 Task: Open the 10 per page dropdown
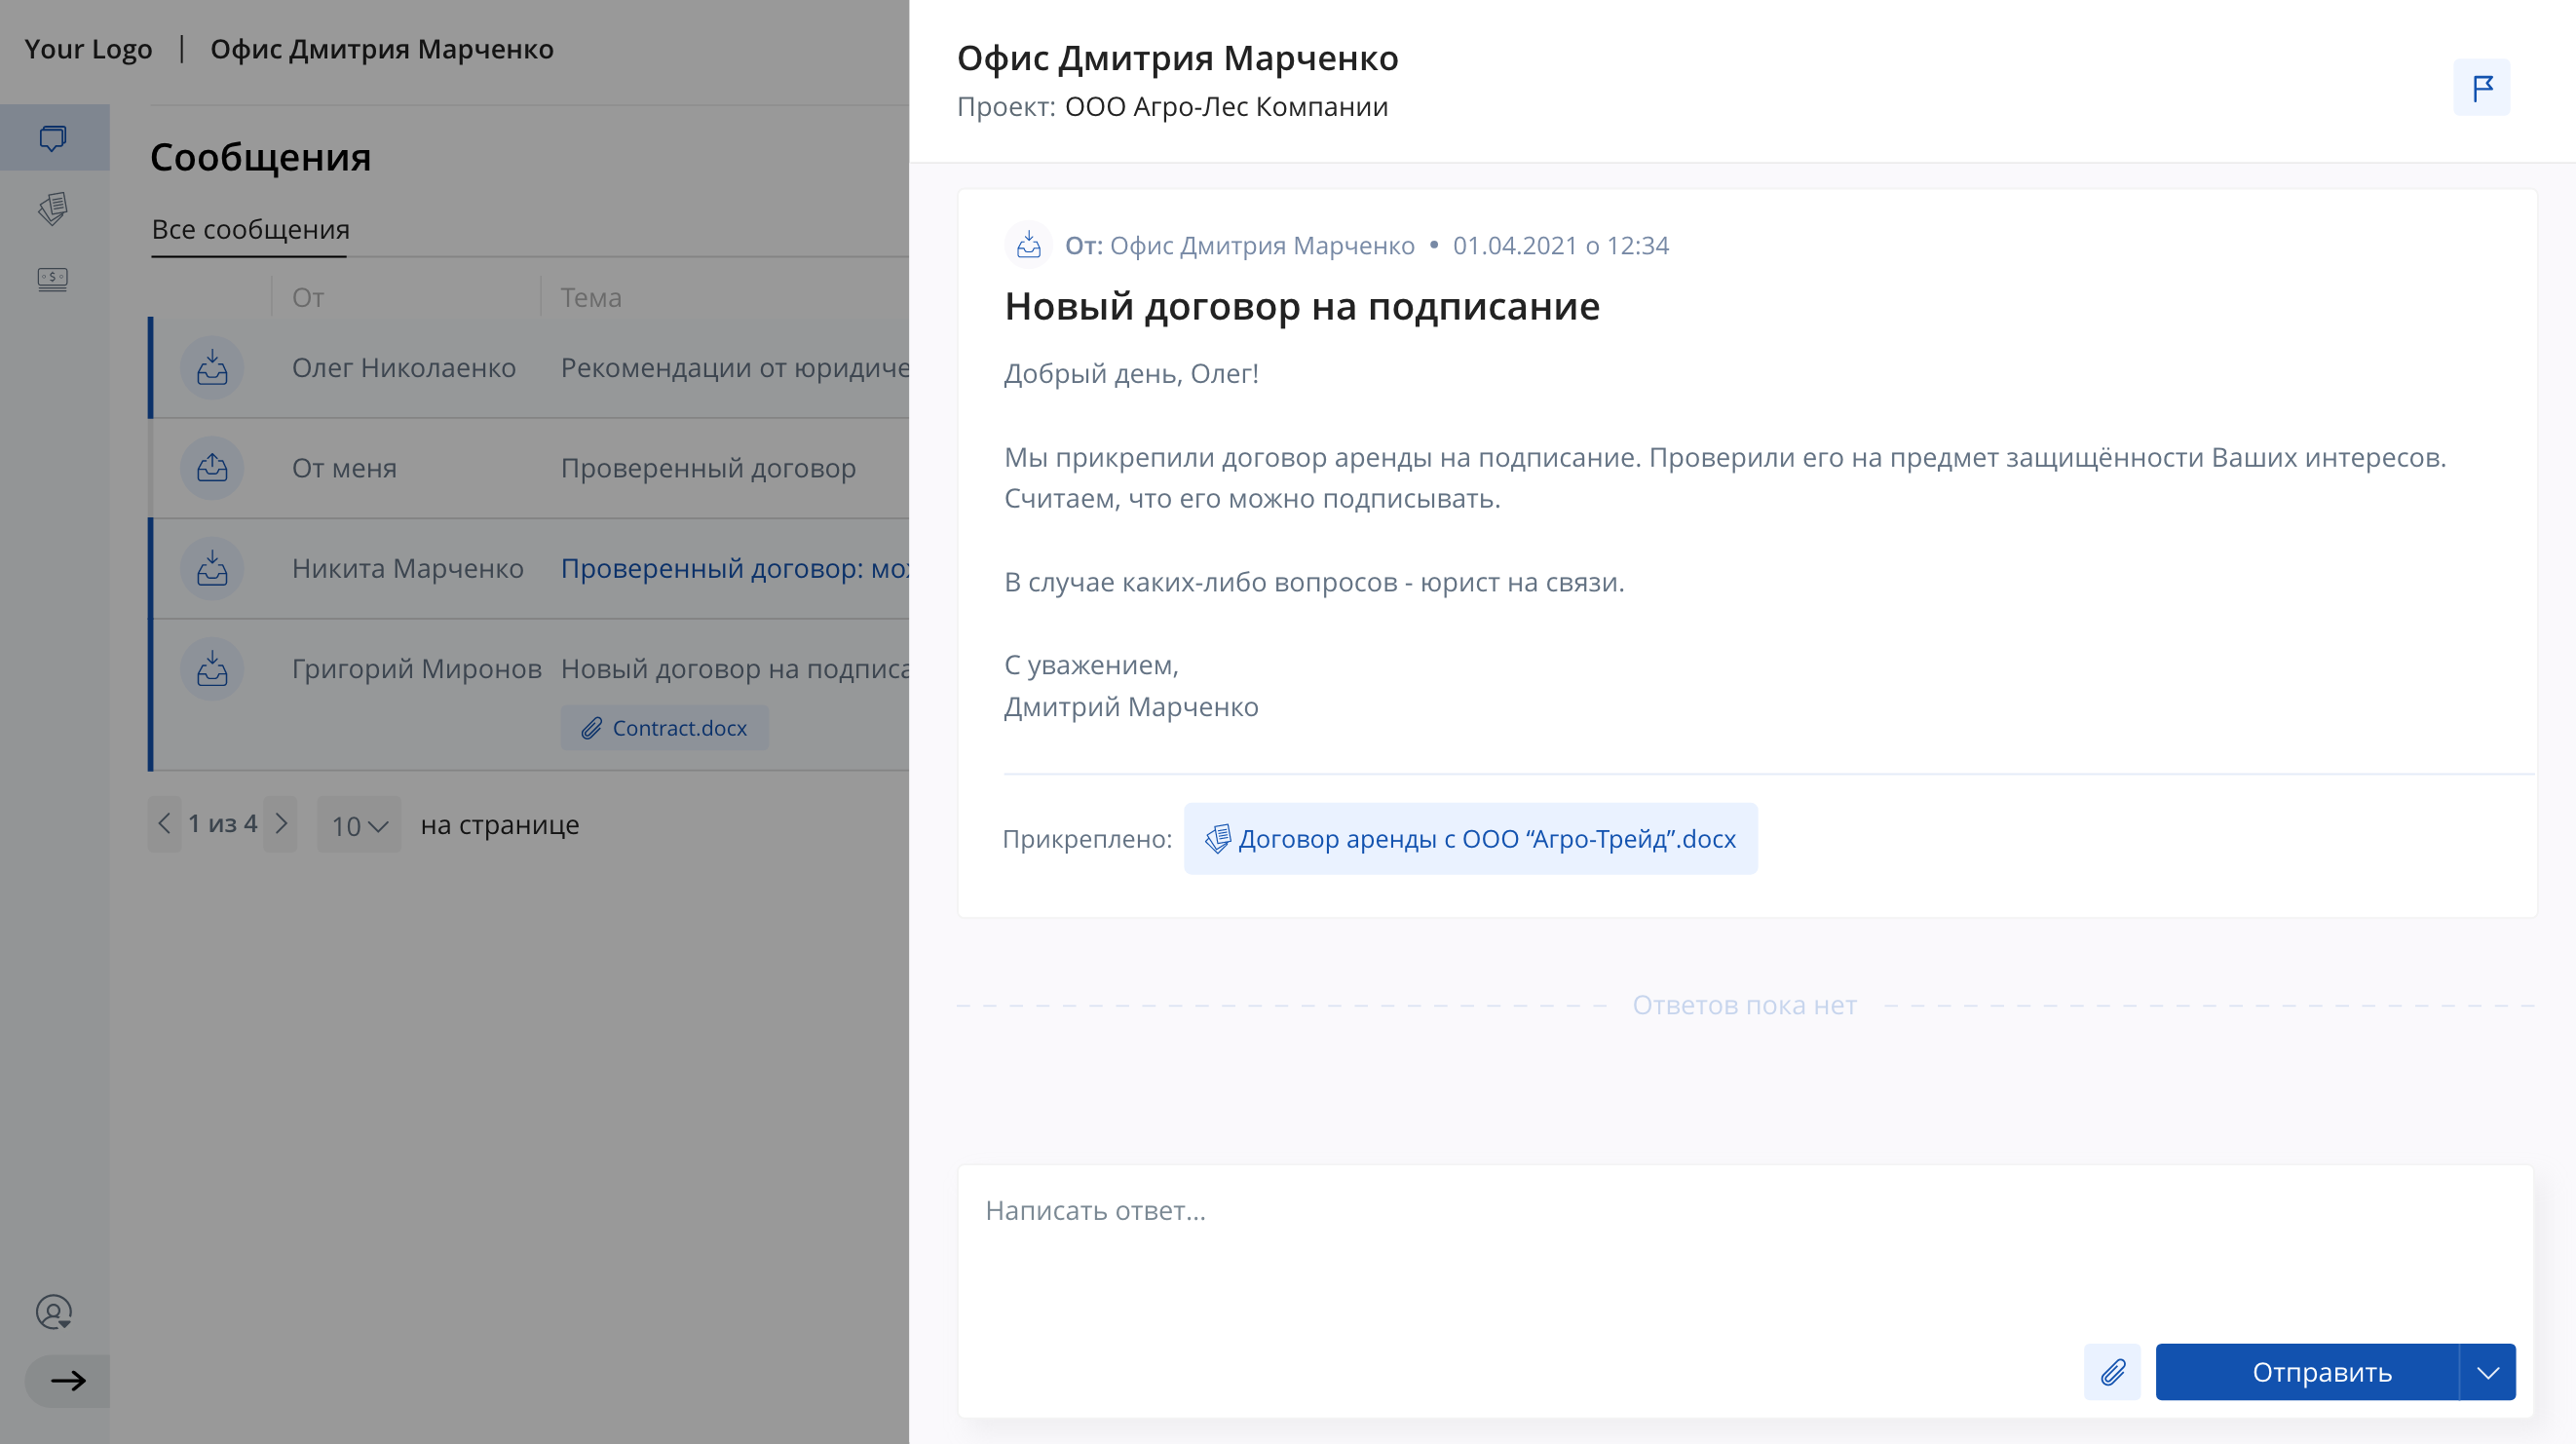tap(359, 825)
